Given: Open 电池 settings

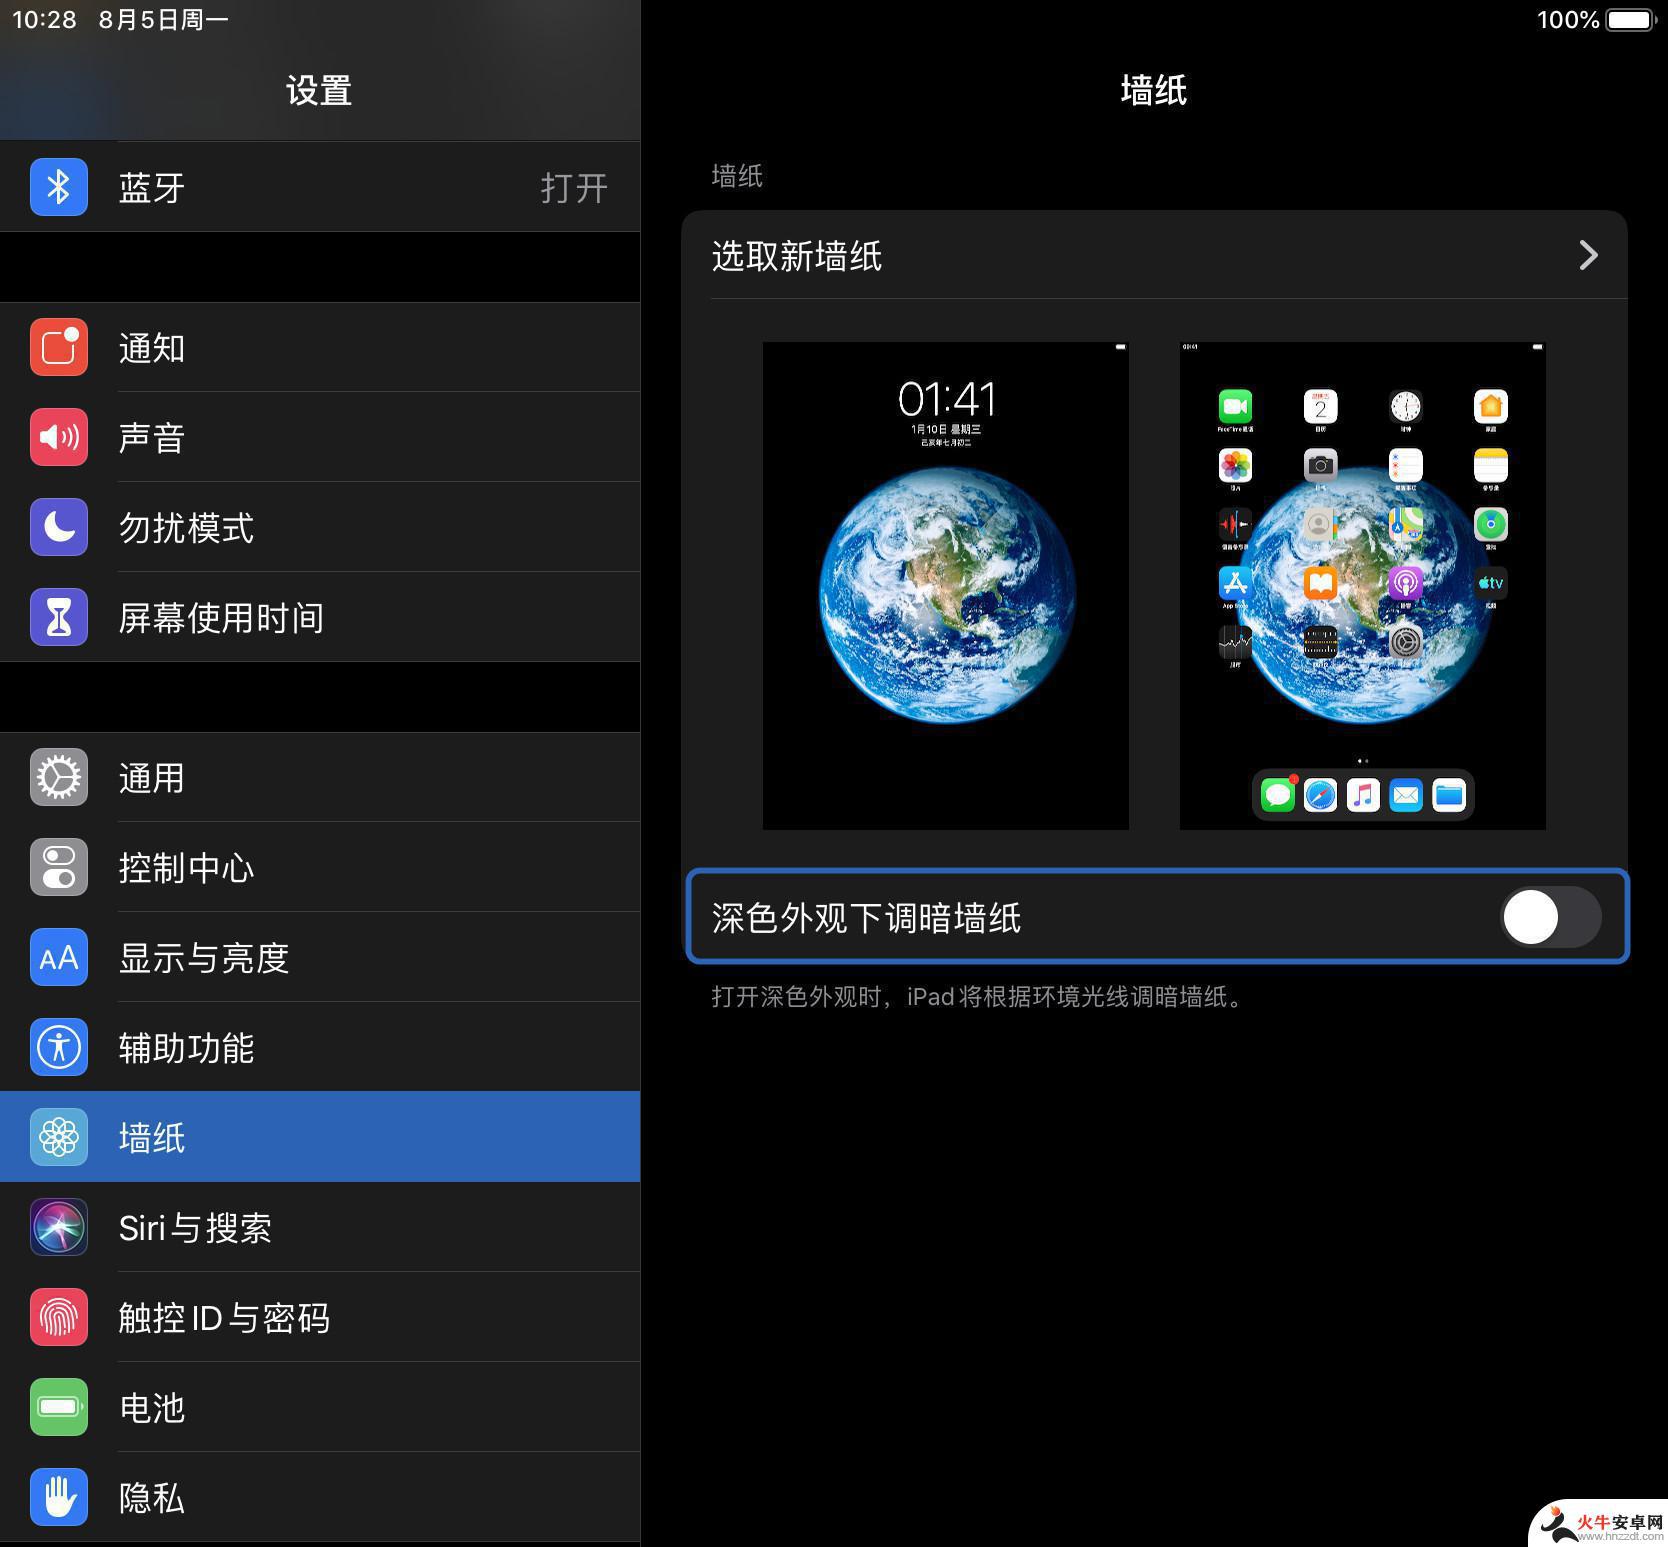Looking at the screenshot, I should [x=320, y=1407].
